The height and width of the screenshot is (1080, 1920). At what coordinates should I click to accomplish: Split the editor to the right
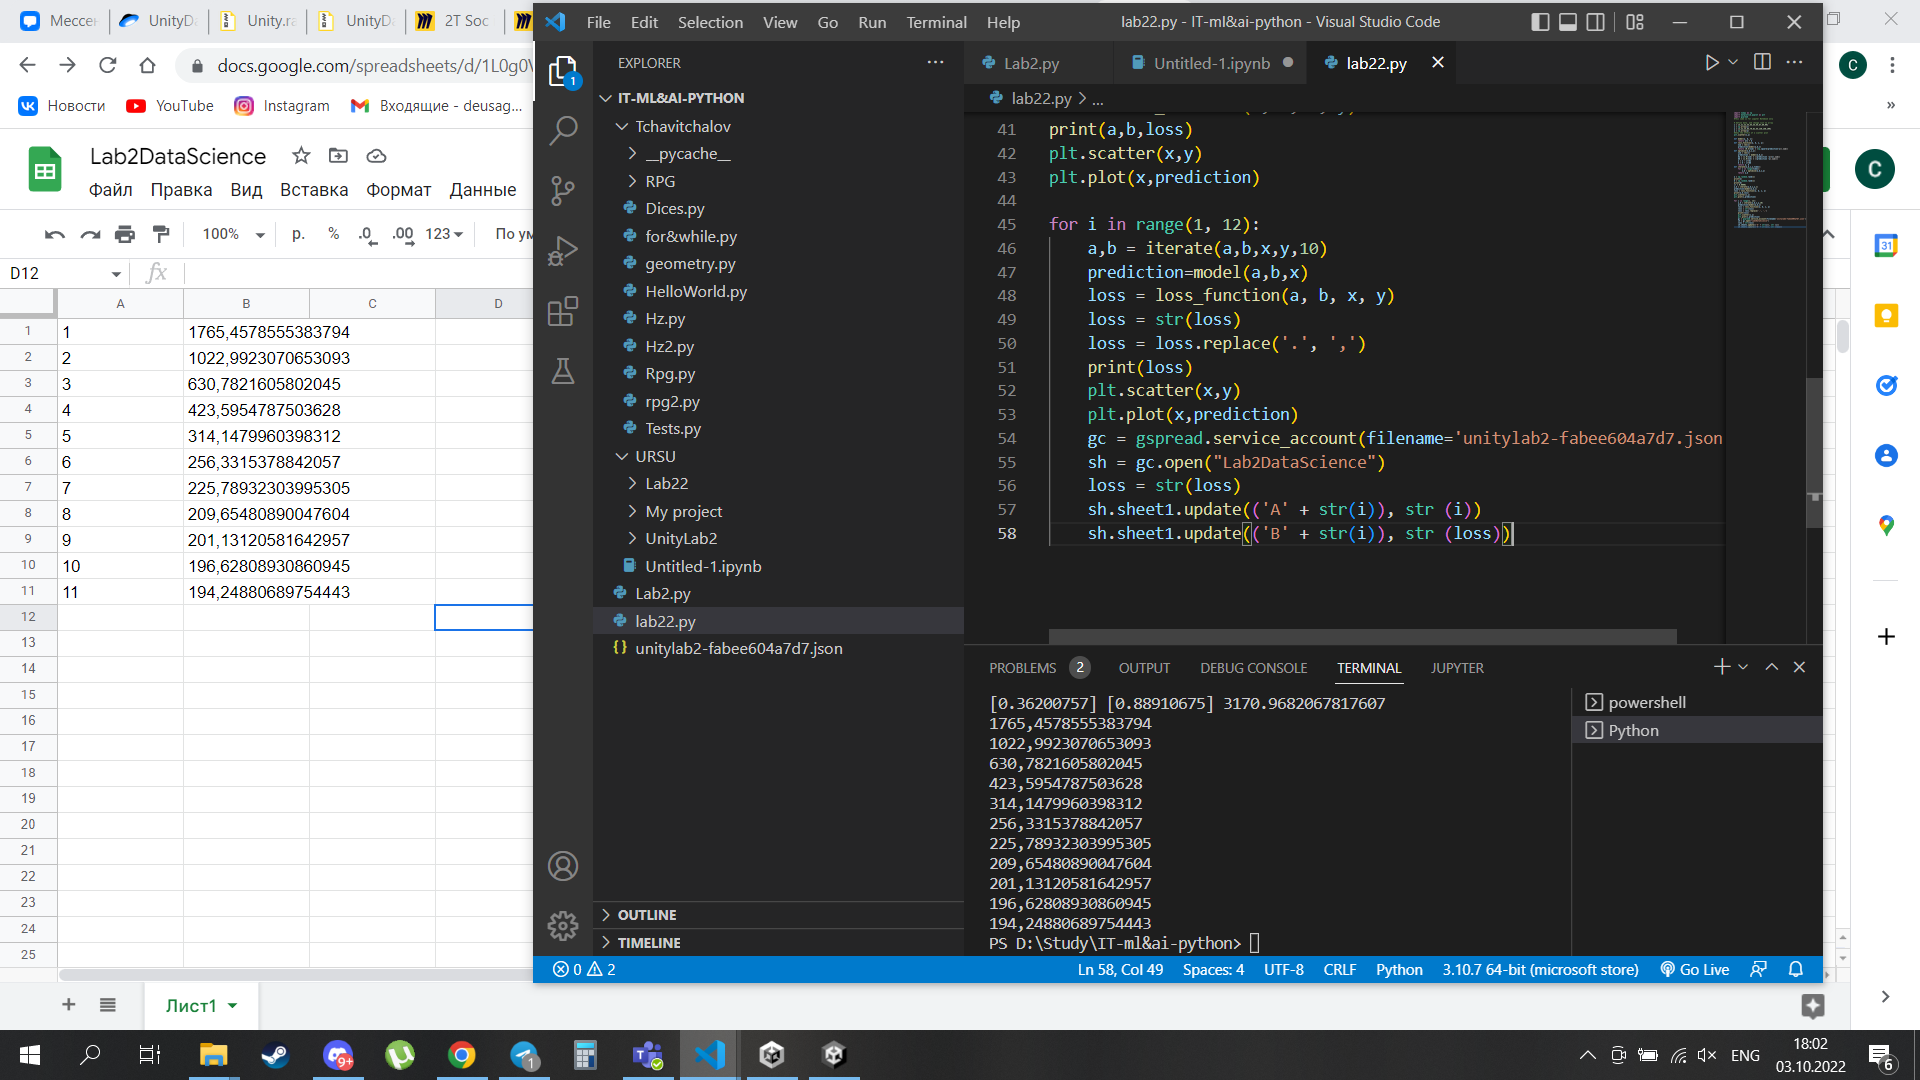(1762, 63)
